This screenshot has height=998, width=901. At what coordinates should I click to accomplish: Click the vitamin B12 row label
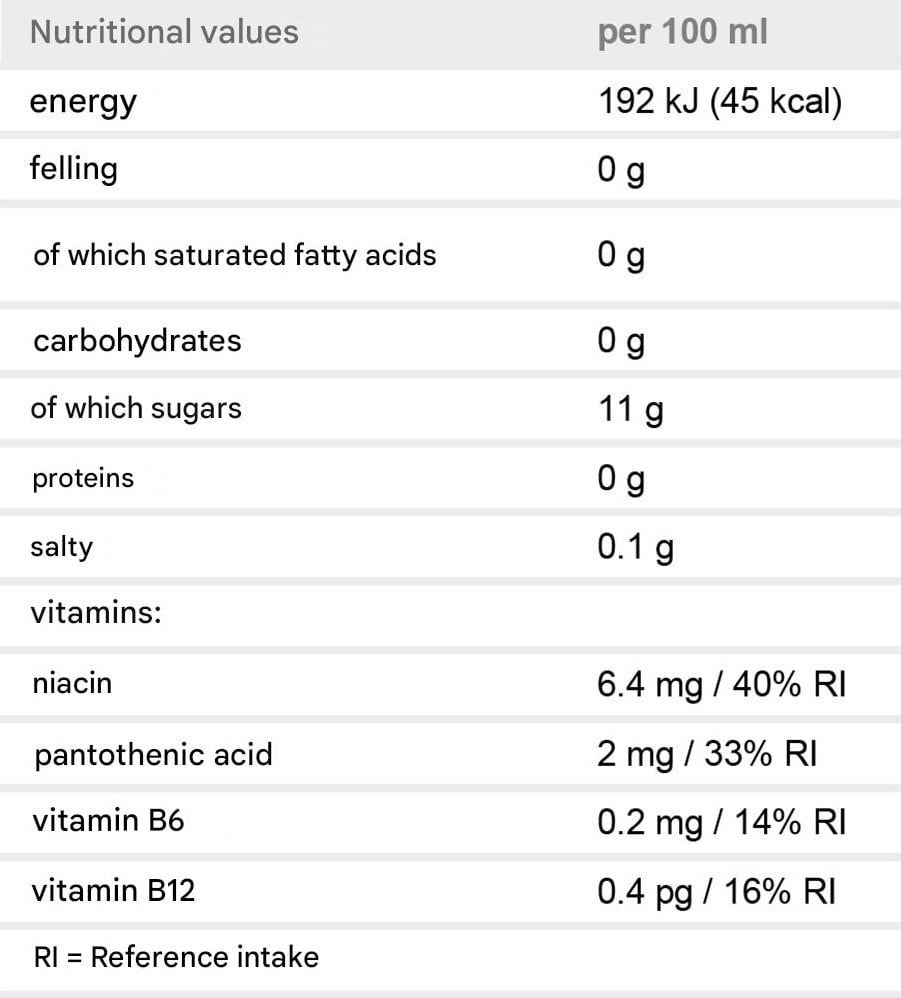click(x=113, y=890)
